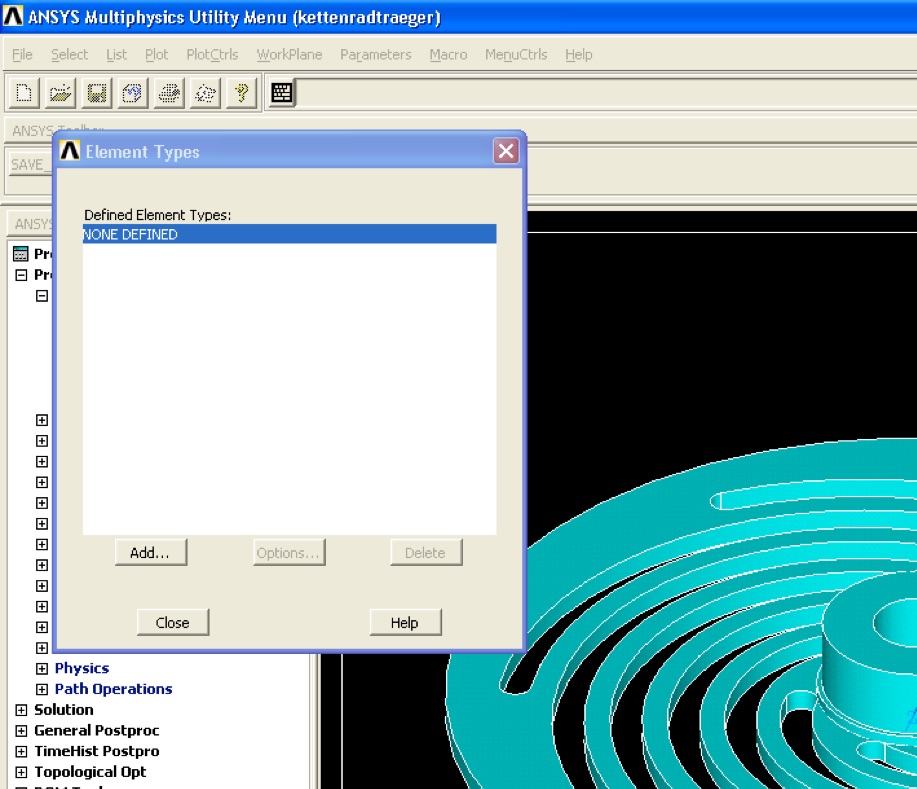Click the Close button in Element Types
Viewport: 917px width, 789px height.
(173, 622)
